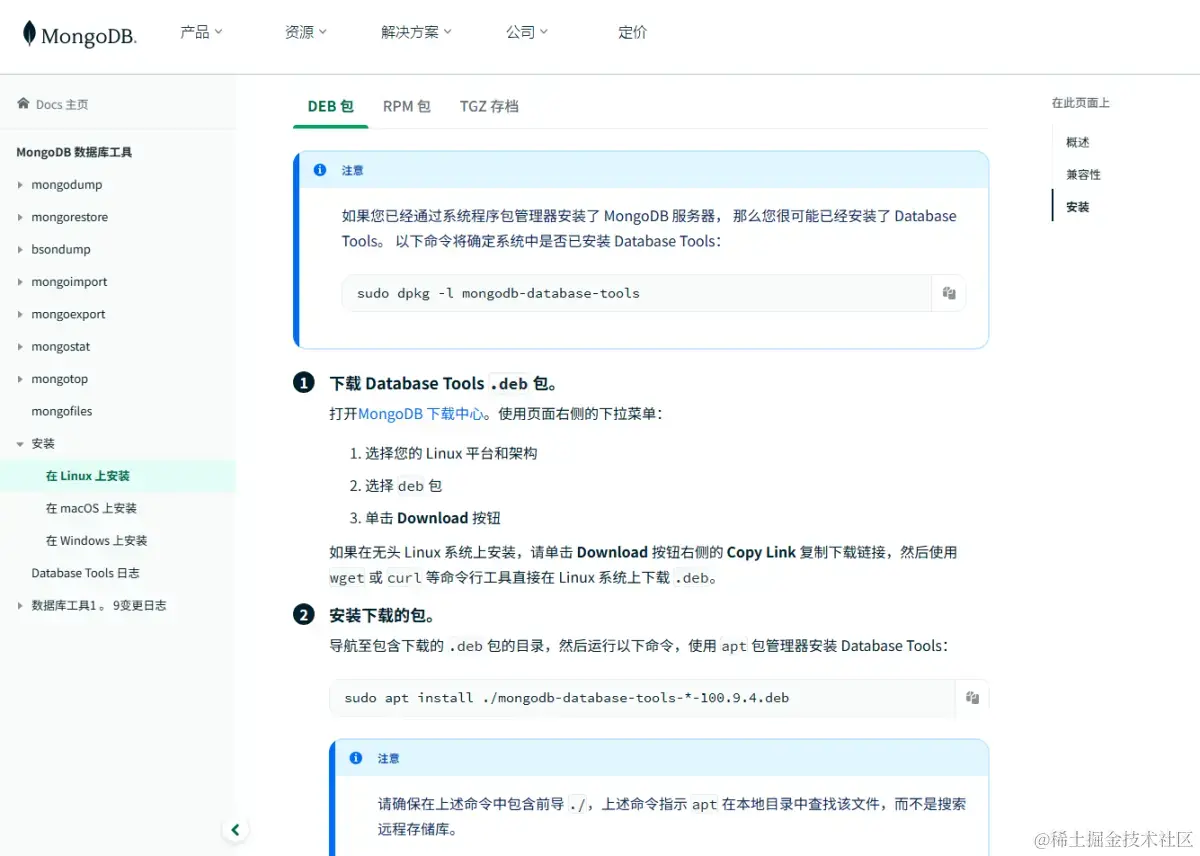
Task: Click the info icon in the bottom 注意 callout
Action: pos(355,758)
